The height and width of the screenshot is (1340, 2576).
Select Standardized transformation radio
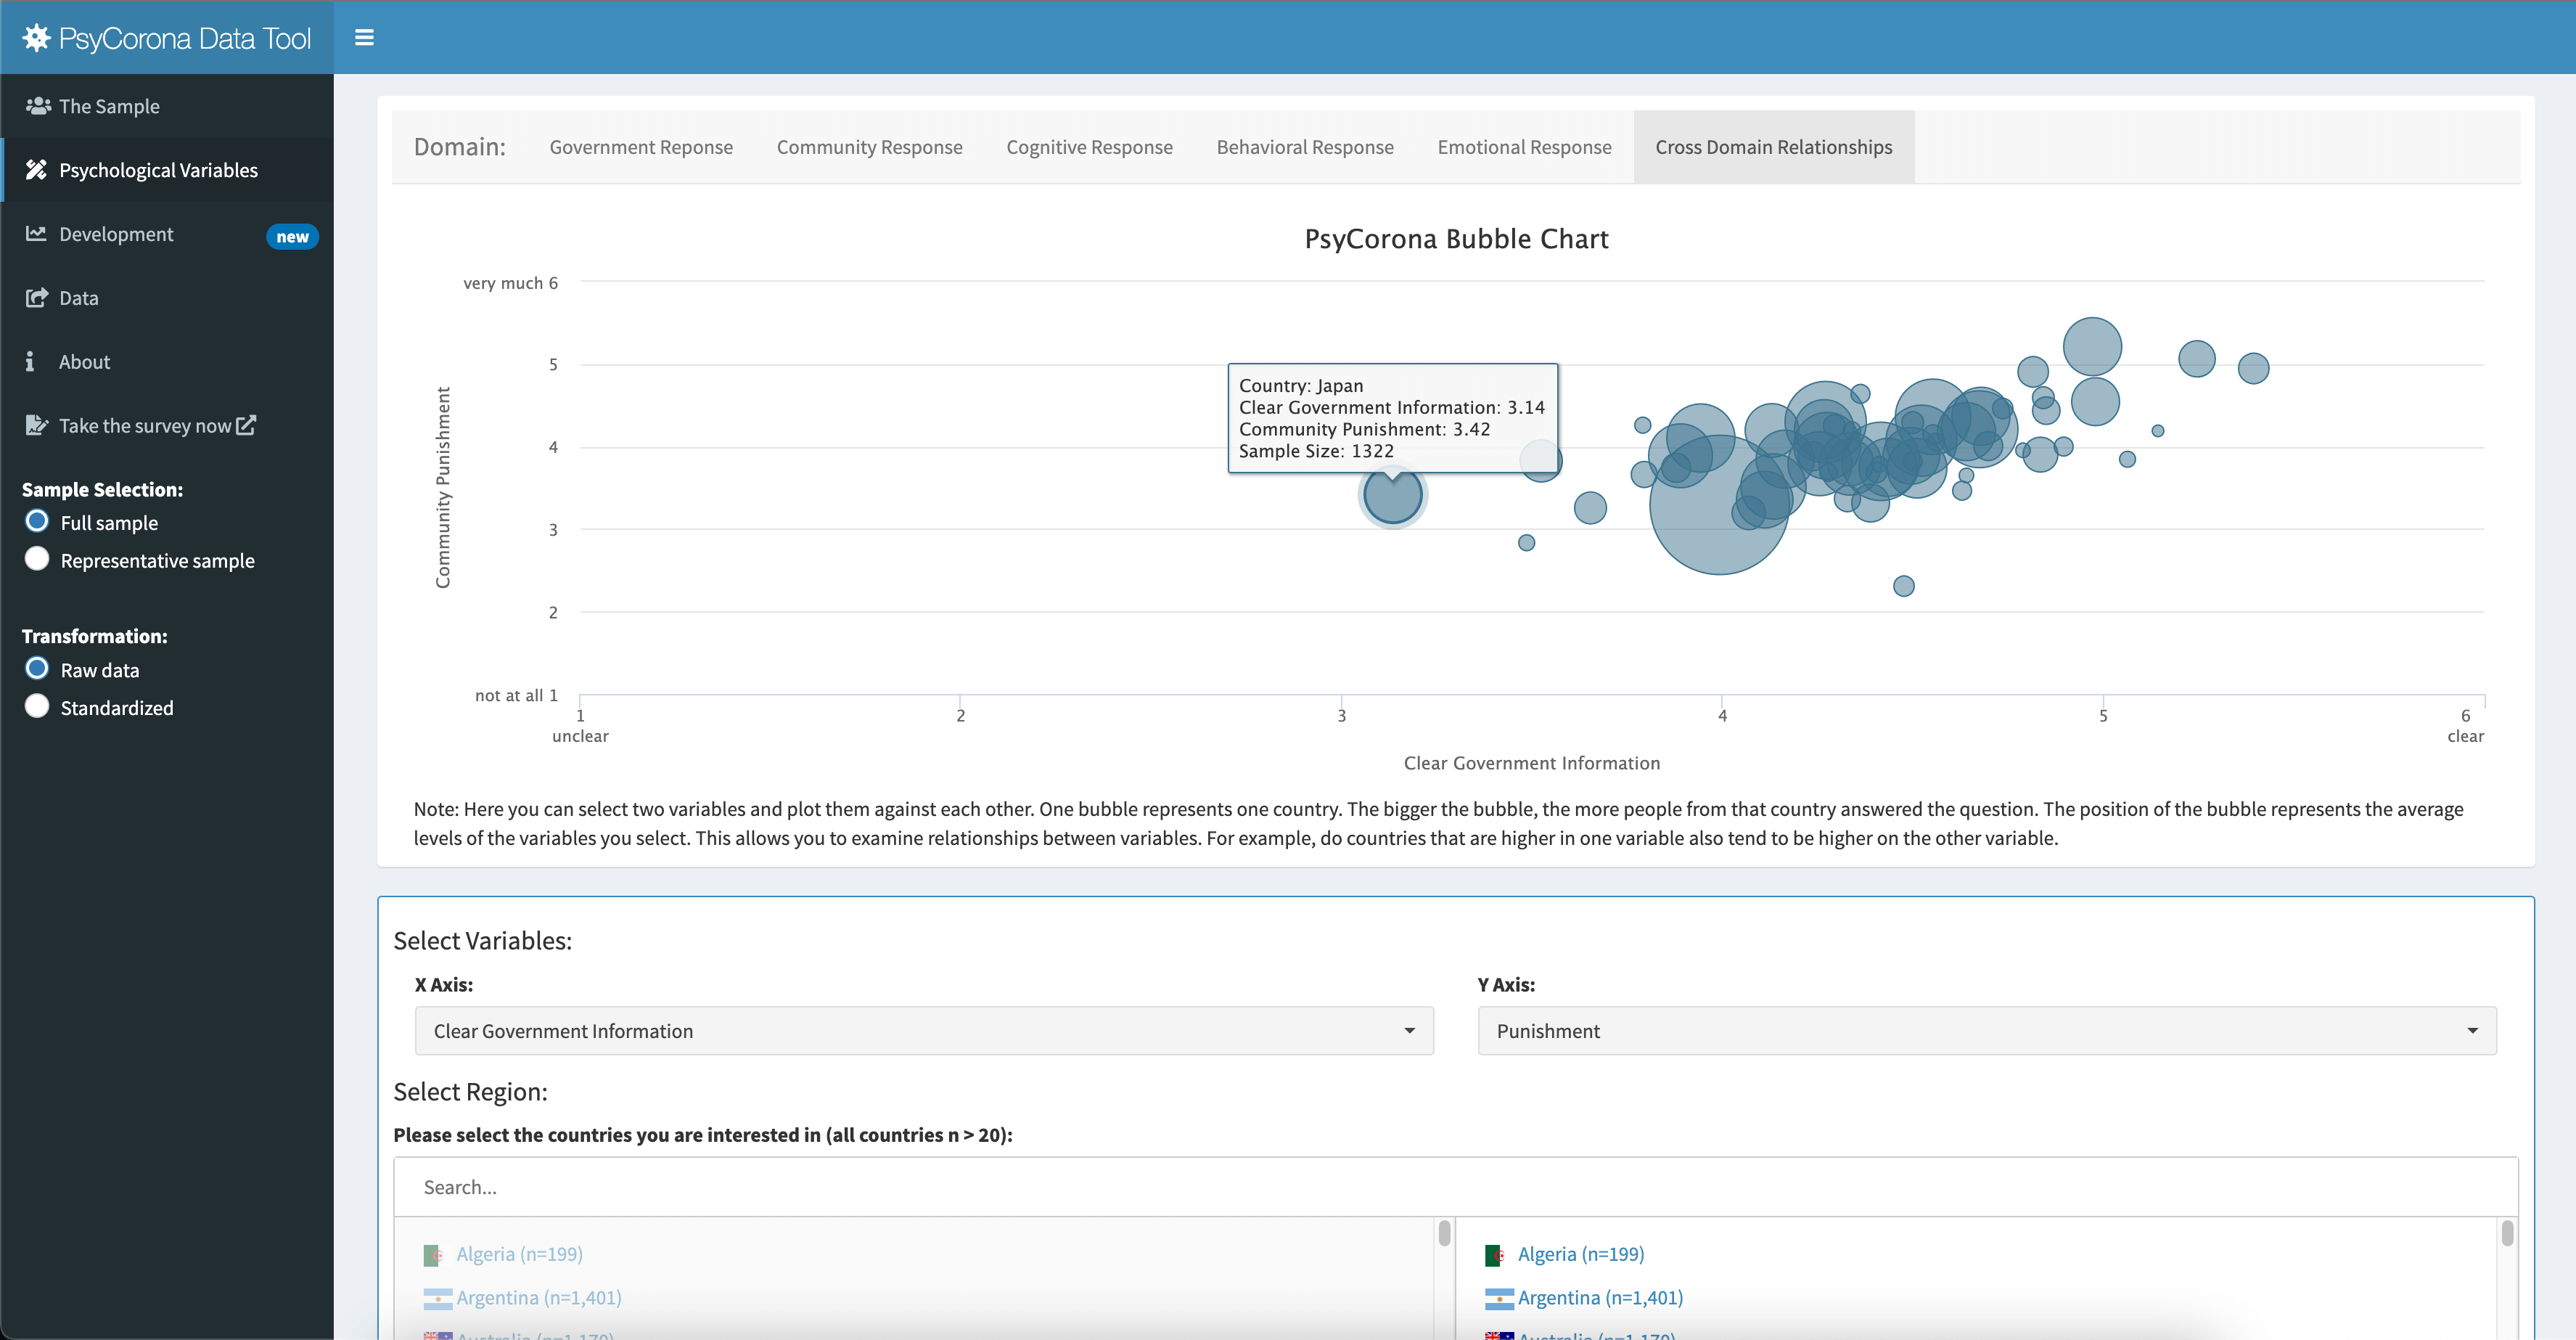pyautogui.click(x=37, y=706)
